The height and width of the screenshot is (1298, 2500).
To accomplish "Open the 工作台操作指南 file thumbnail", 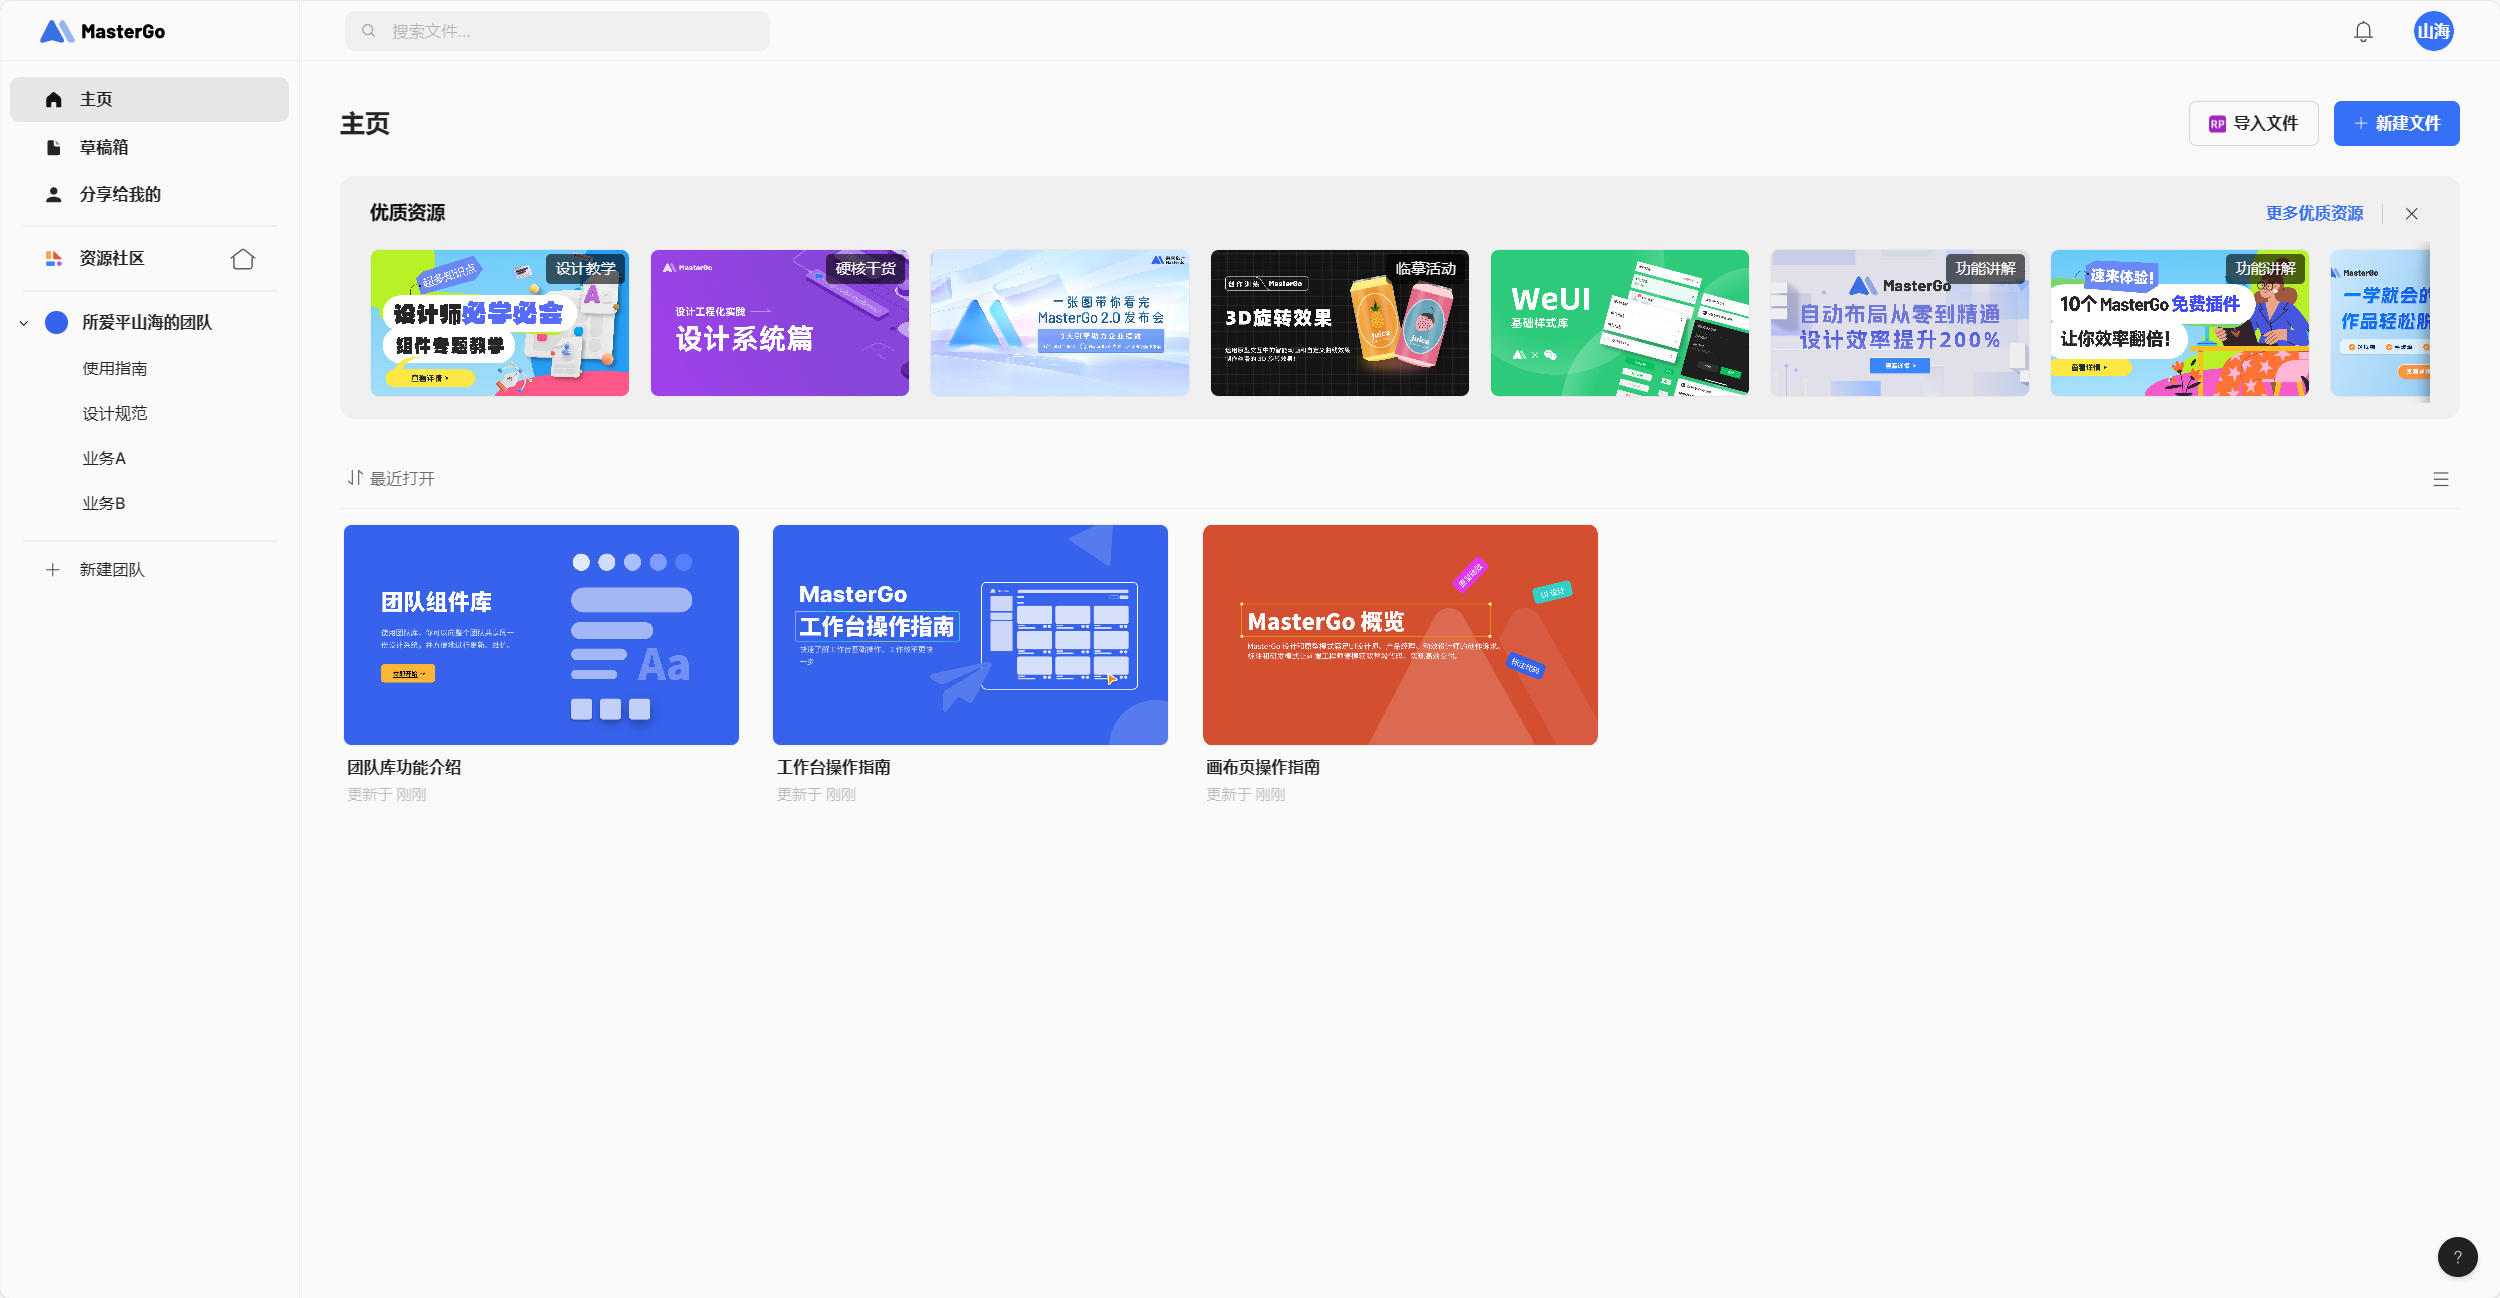I will click(x=970, y=635).
